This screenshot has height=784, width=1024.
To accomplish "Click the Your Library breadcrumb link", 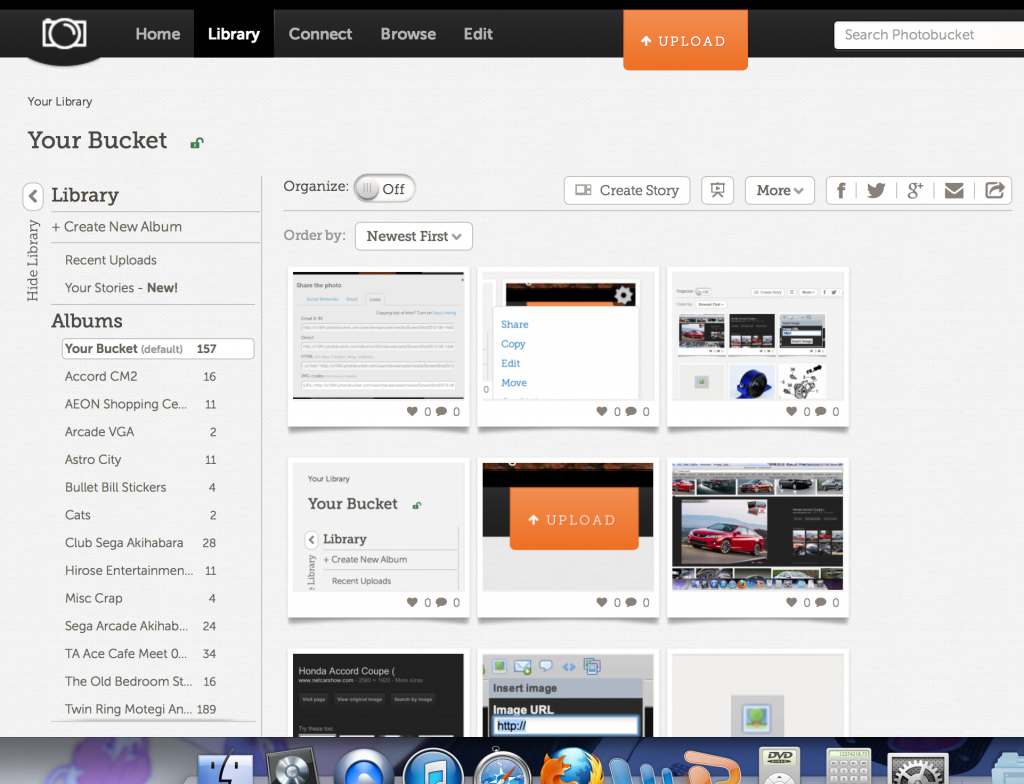I will coord(60,101).
